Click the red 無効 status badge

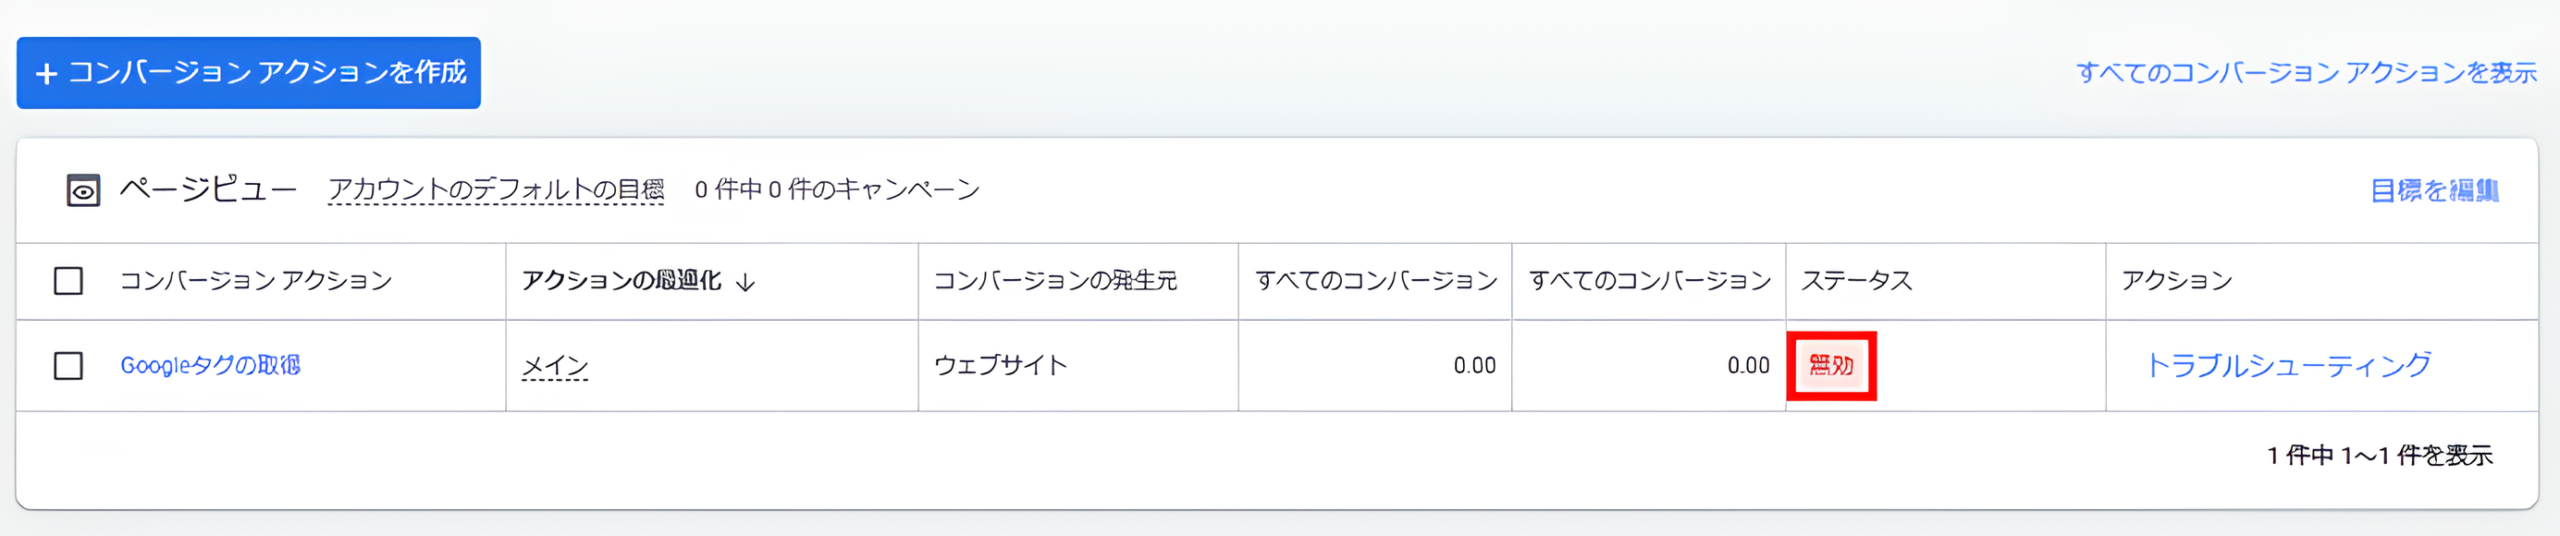1831,366
